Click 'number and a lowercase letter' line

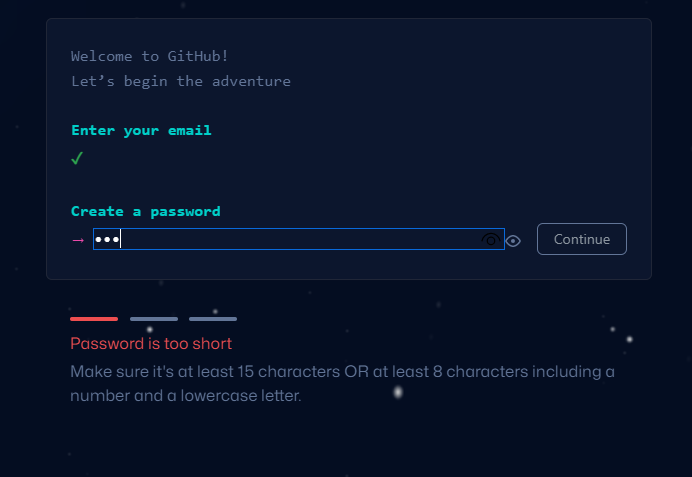[185, 396]
